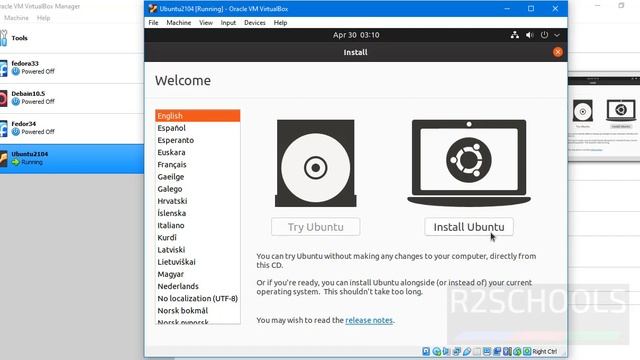640x360 pixels.
Task: Click the Try Ubuntu button
Action: coord(316,227)
